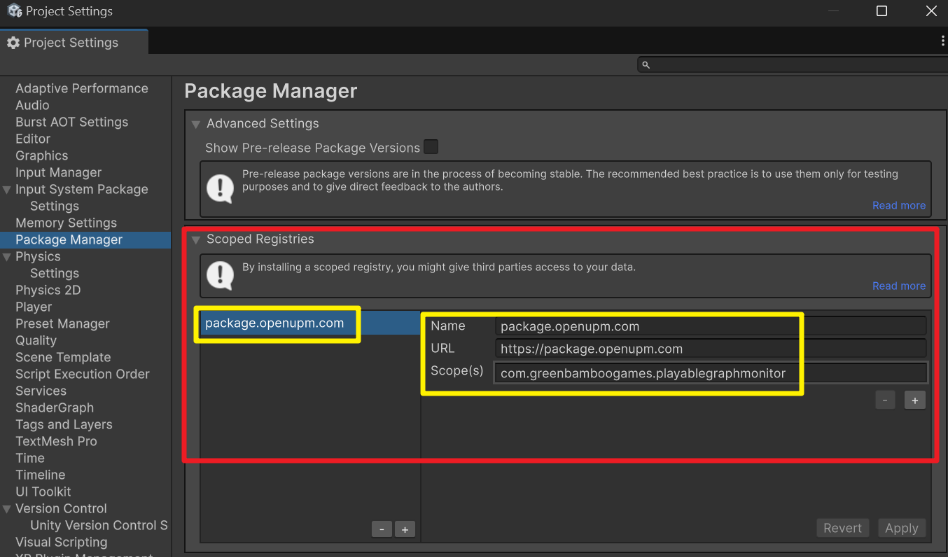Screen dimensions: 948x557
Task: Open UI Toolkit settings
Action: click(x=43, y=492)
